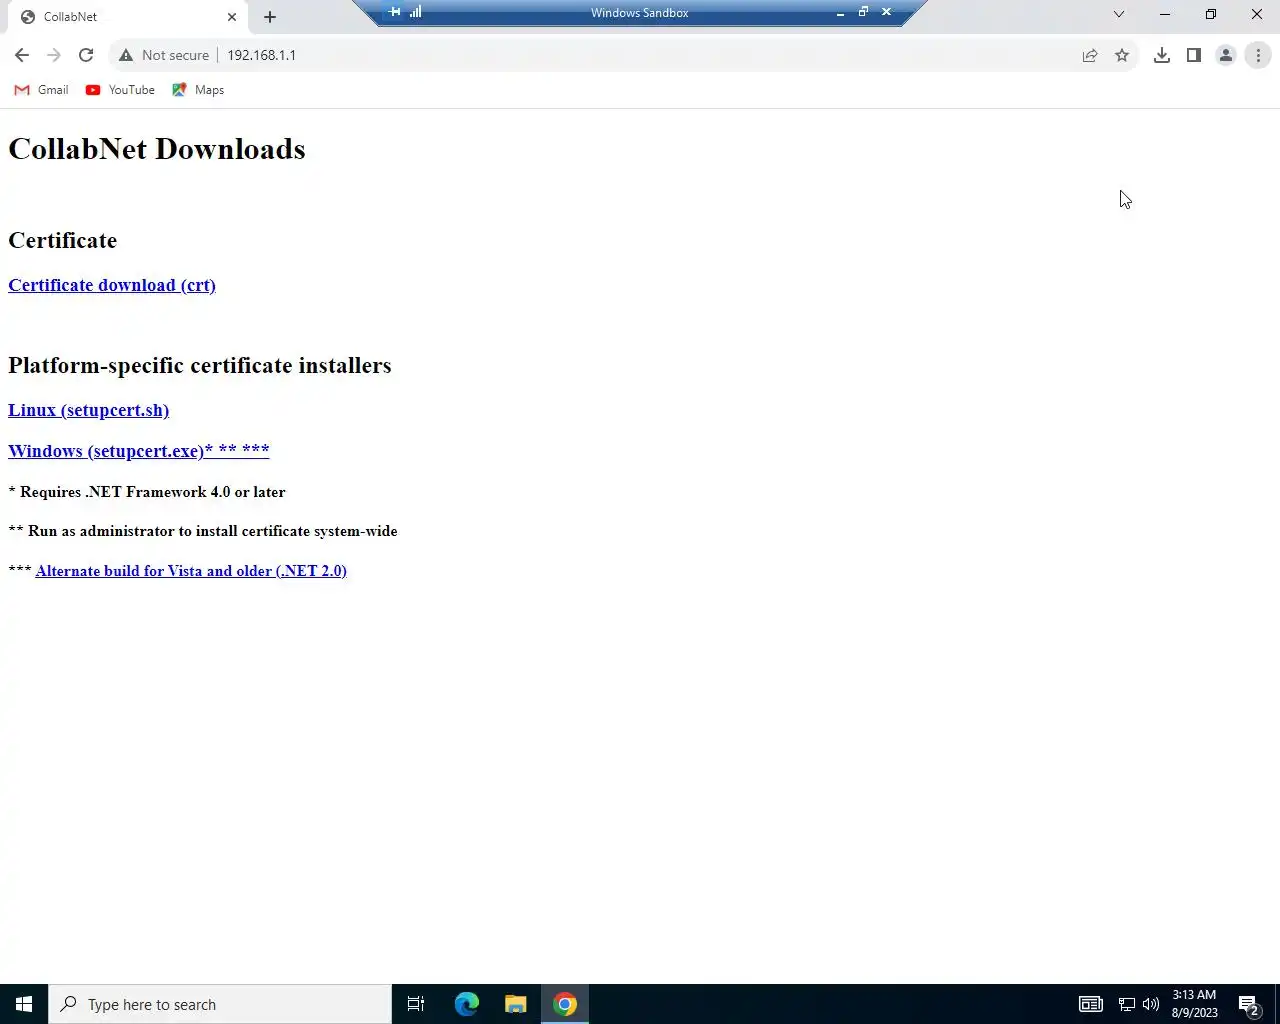The height and width of the screenshot is (1024, 1280).
Task: Open the YouTube bookmark
Action: coord(120,90)
